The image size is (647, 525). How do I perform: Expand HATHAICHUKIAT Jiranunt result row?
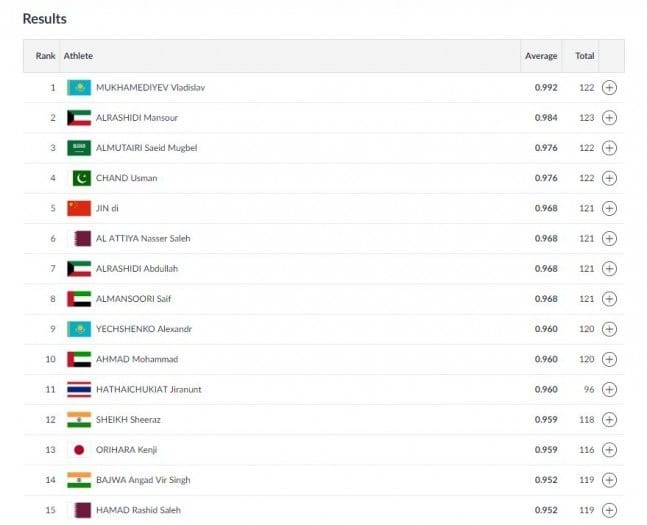(609, 389)
